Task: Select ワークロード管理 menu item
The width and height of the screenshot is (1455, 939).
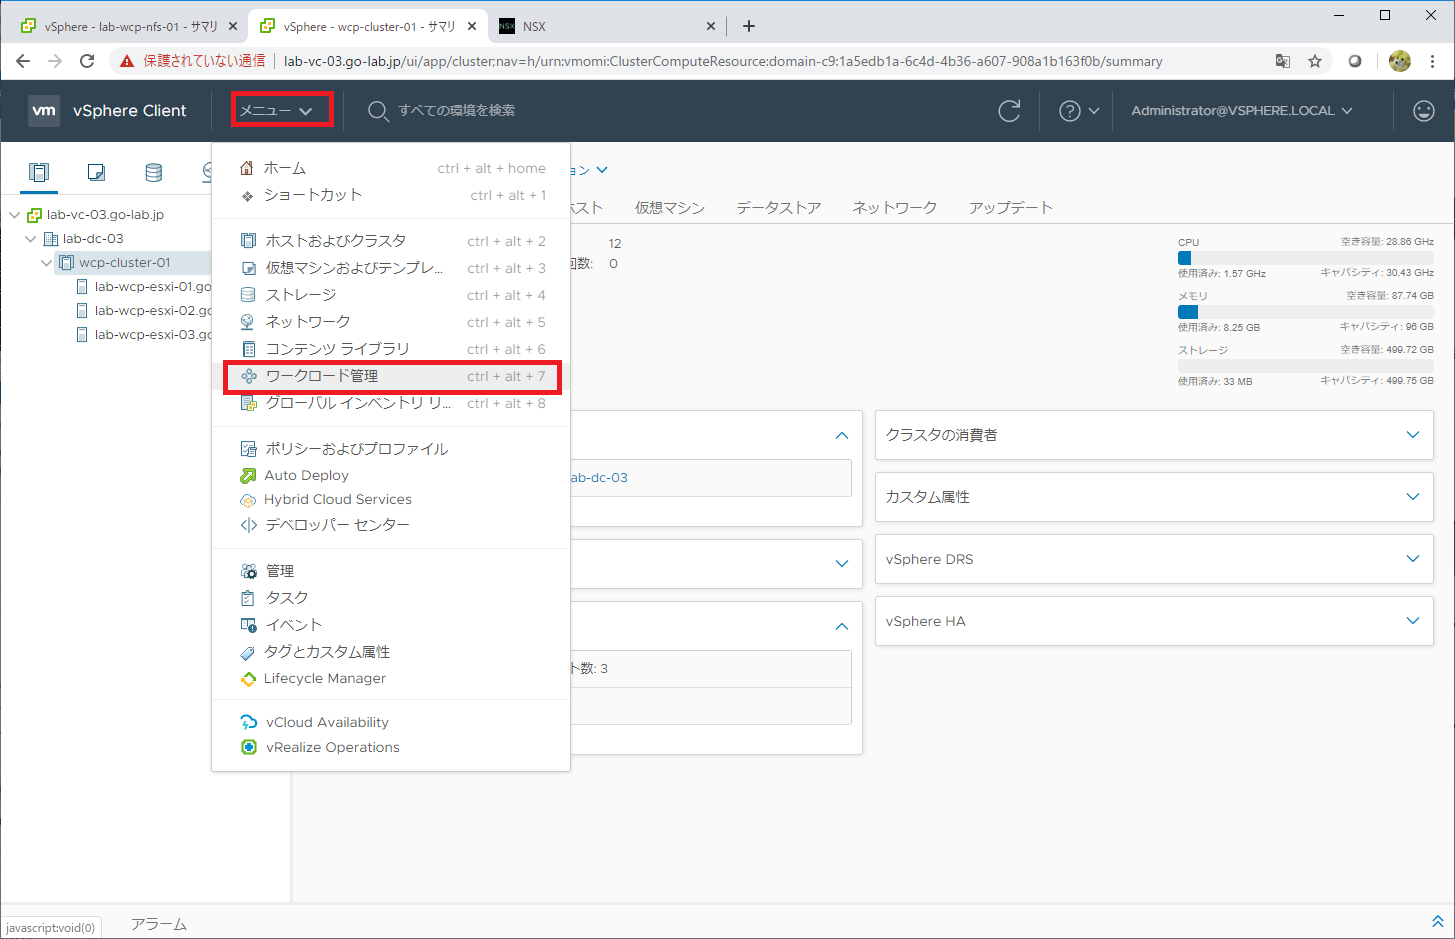Action: pos(391,376)
